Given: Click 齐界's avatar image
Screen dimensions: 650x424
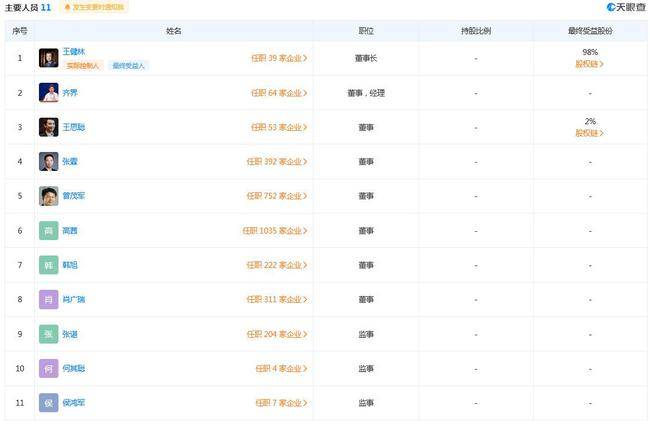Looking at the screenshot, I should tap(48, 93).
